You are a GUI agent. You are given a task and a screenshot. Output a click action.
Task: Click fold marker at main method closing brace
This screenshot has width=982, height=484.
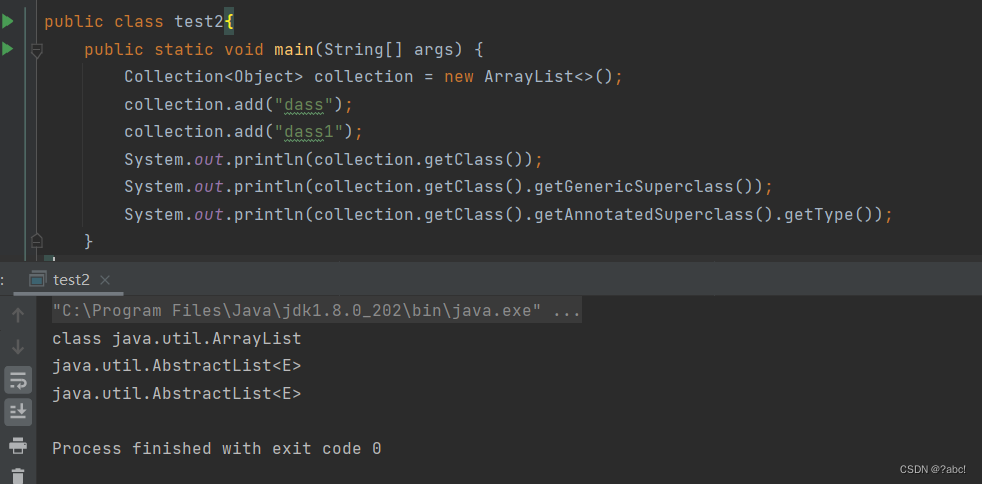click(x=37, y=241)
